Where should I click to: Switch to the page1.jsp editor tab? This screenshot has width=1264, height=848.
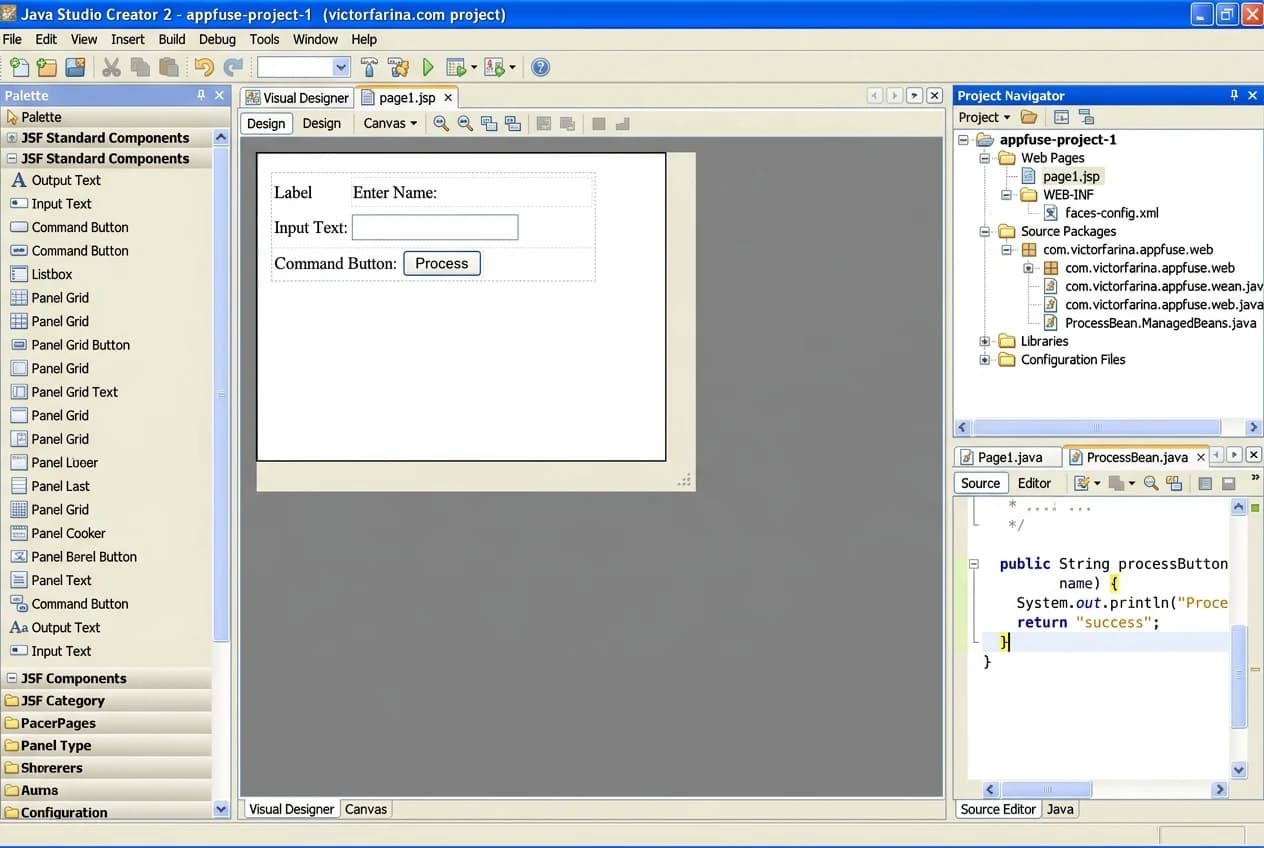[x=406, y=97]
